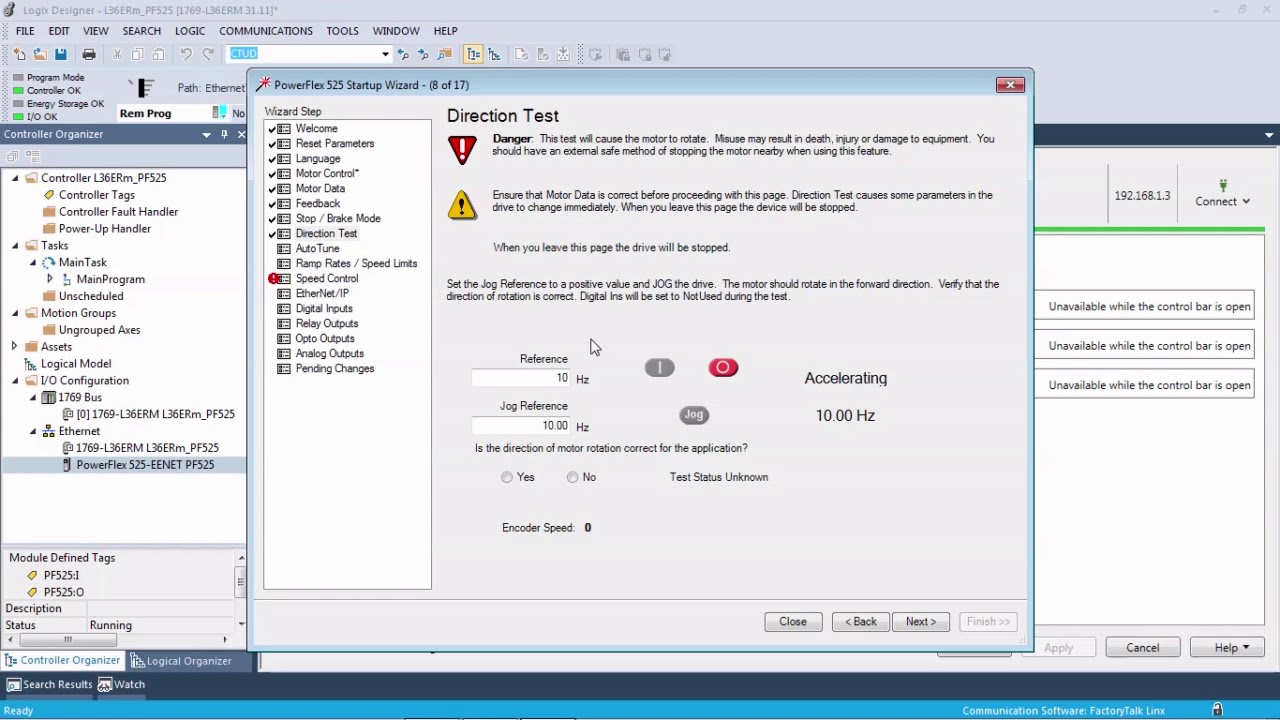
Task: Open the Controller Organizer panel options dropdown
Action: [x=207, y=134]
